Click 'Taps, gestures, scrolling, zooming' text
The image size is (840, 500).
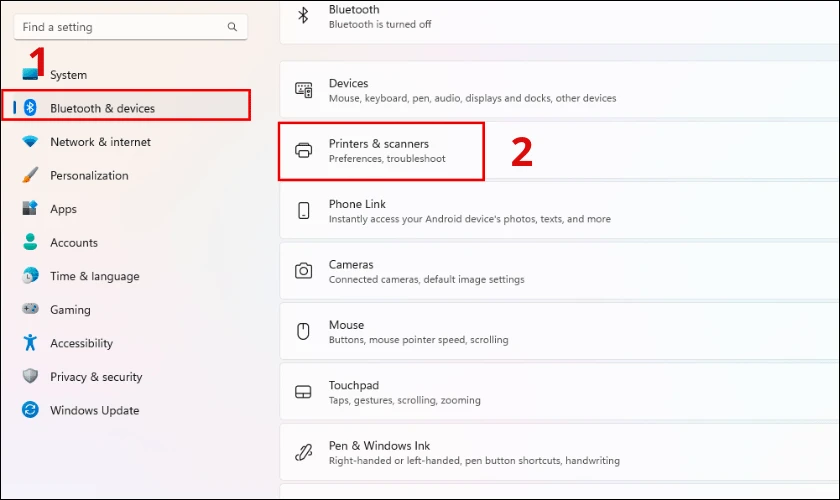tap(404, 400)
